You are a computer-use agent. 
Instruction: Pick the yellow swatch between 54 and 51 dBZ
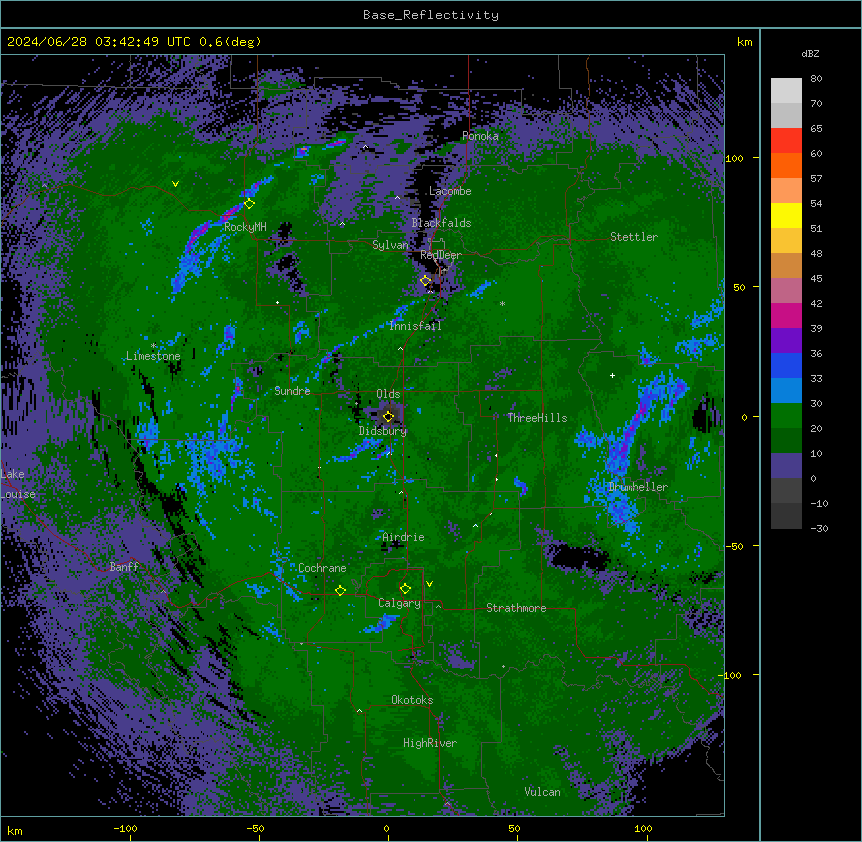coord(786,215)
